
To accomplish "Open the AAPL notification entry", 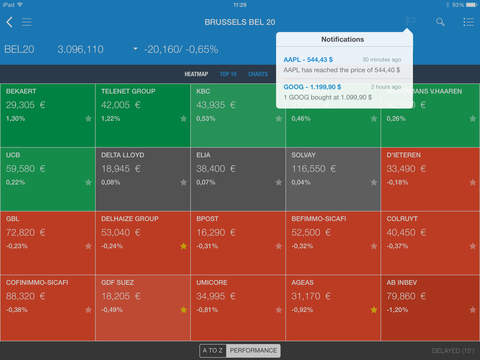I will point(344,65).
